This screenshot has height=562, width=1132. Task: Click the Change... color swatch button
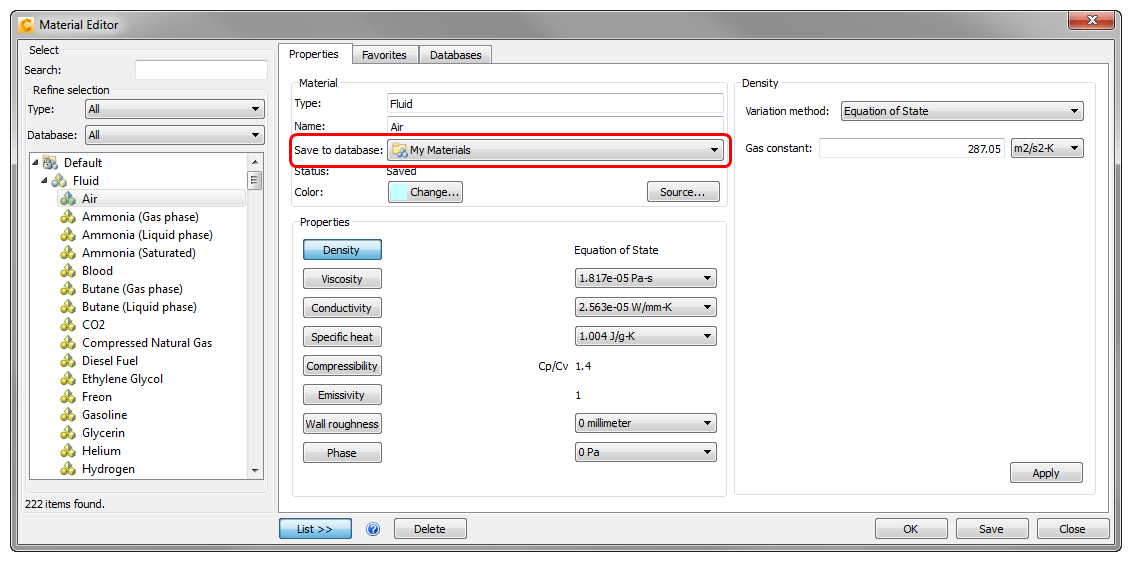pyautogui.click(x=425, y=192)
